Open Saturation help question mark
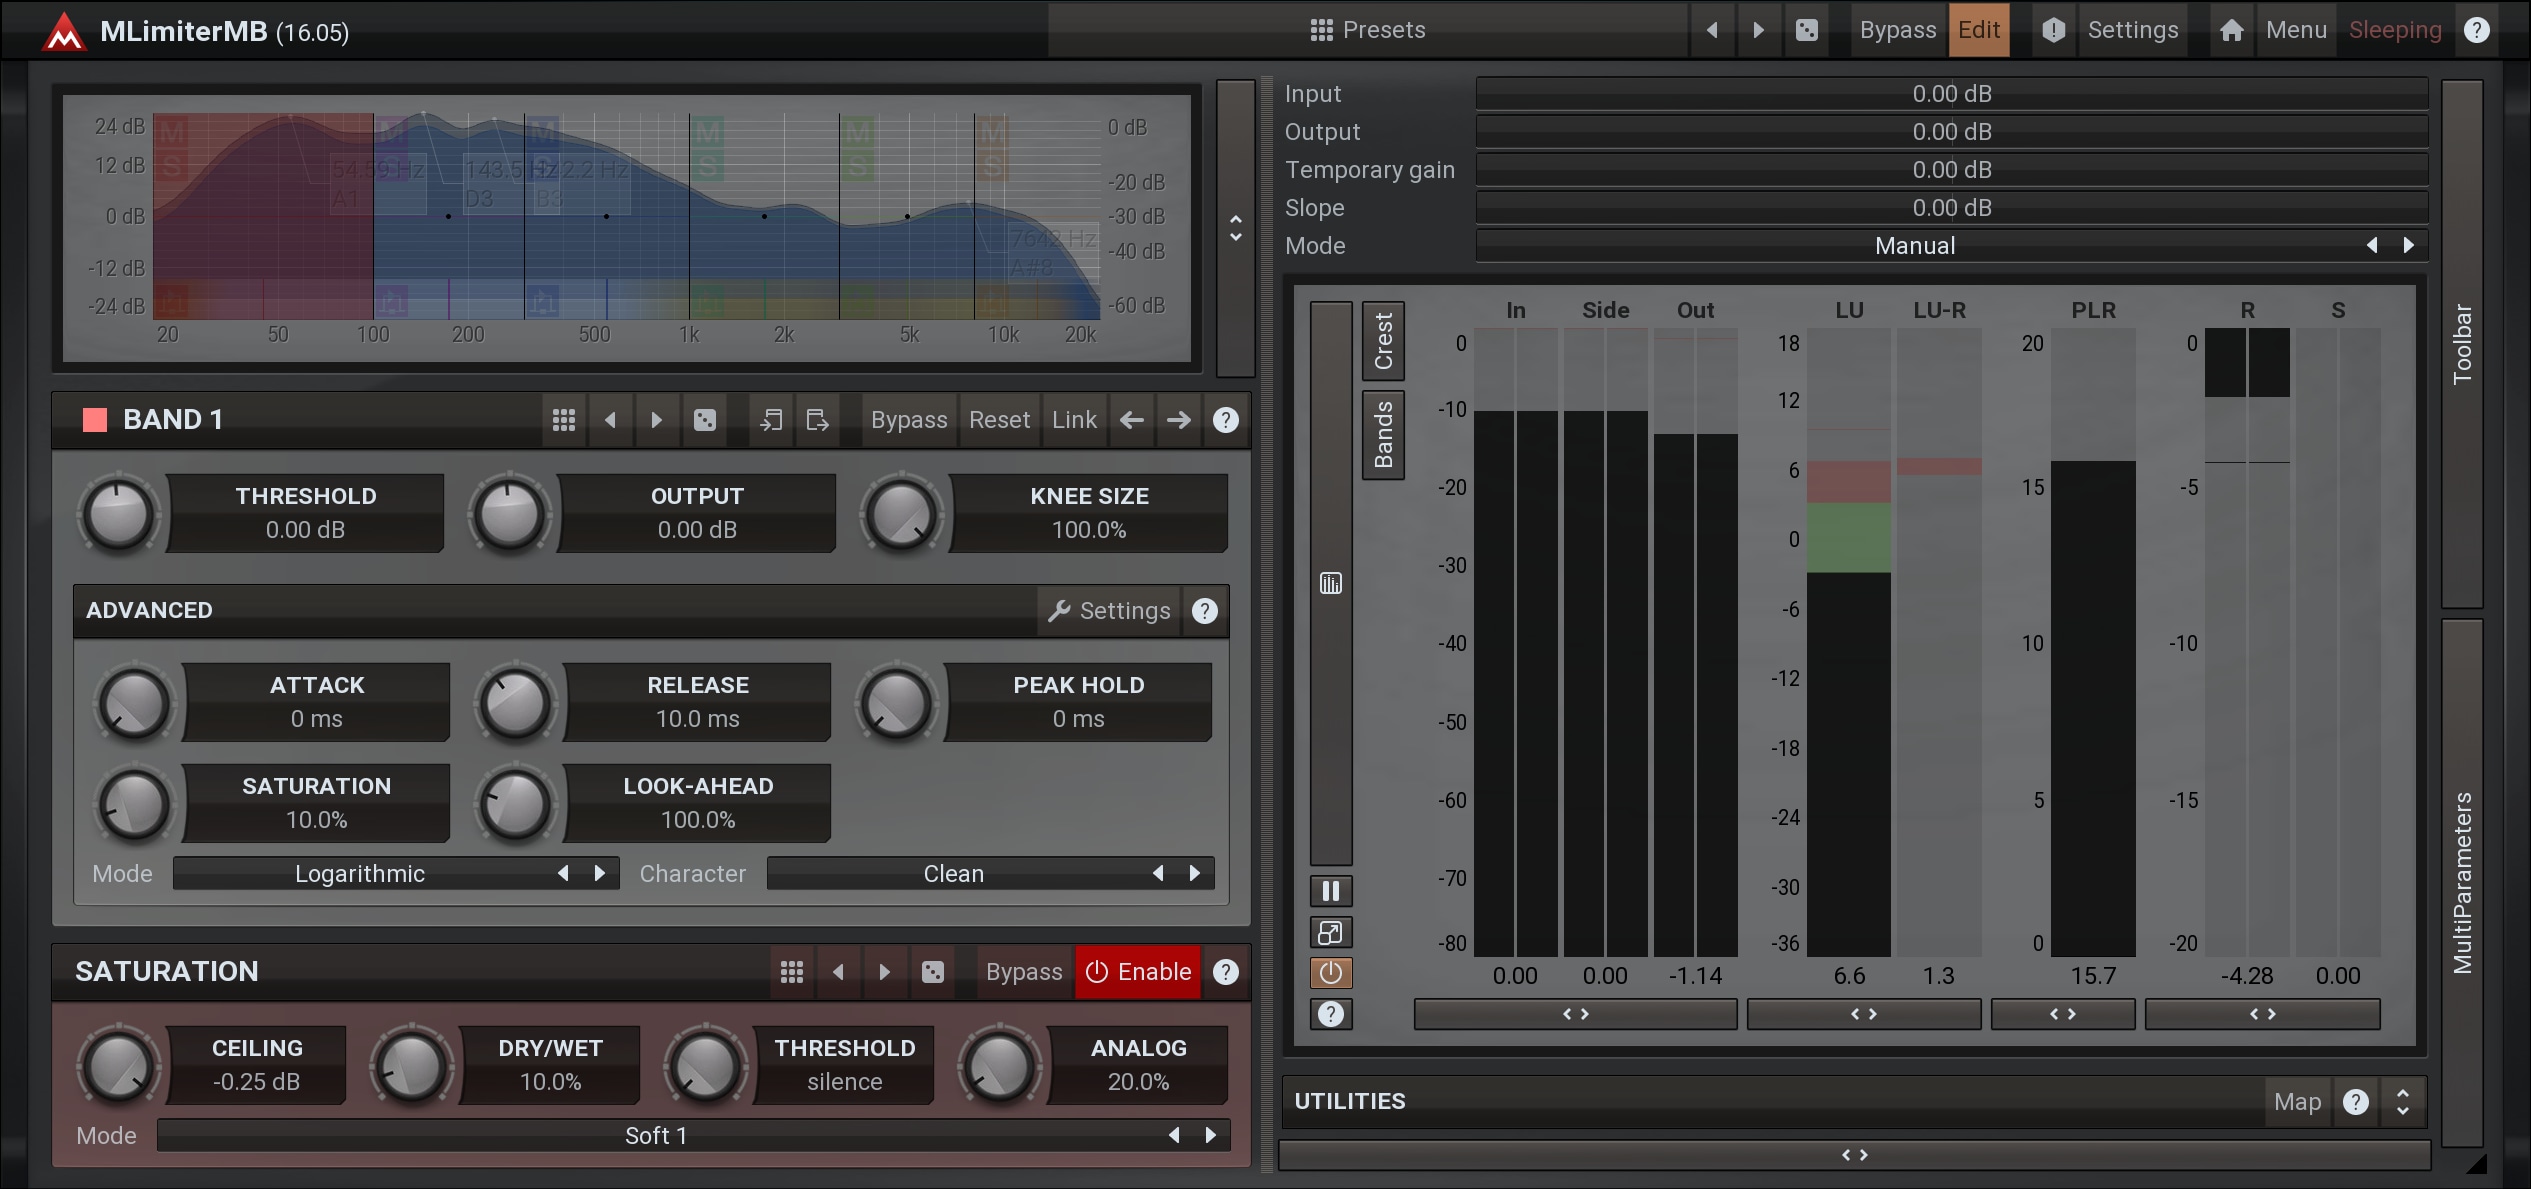The width and height of the screenshot is (2531, 1189). point(1225,972)
